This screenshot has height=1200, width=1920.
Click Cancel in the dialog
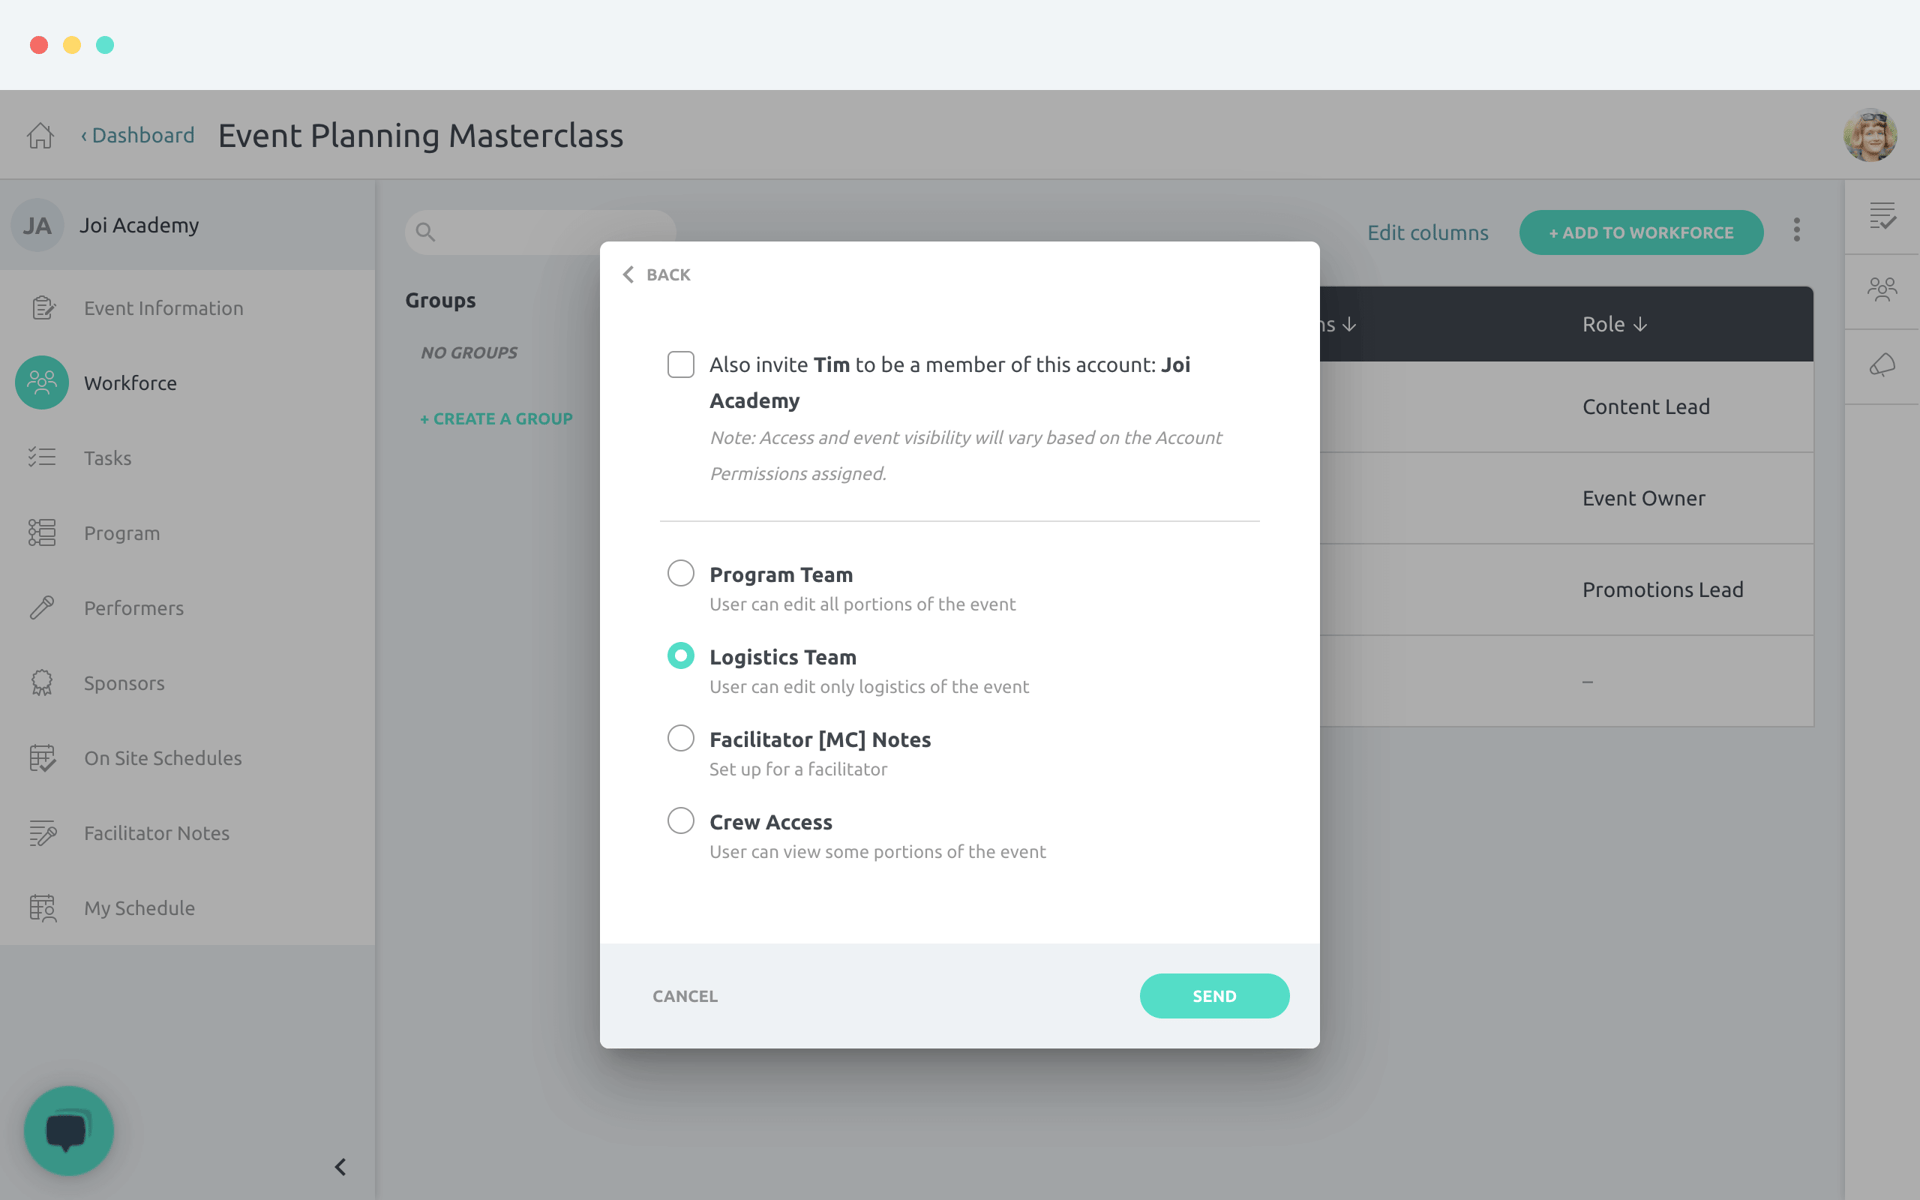point(685,996)
